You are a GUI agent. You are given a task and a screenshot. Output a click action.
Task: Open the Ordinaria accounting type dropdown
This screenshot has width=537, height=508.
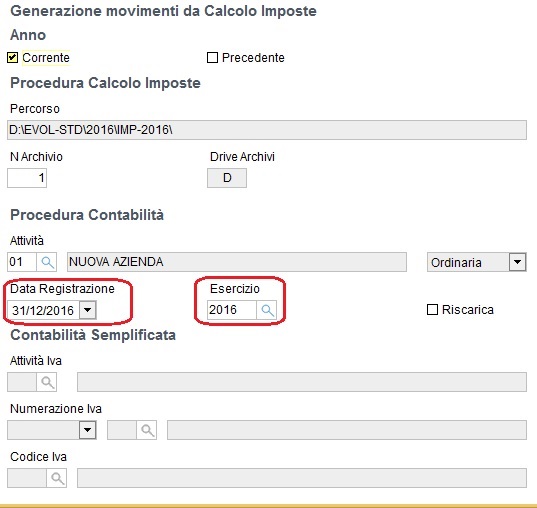click(517, 262)
